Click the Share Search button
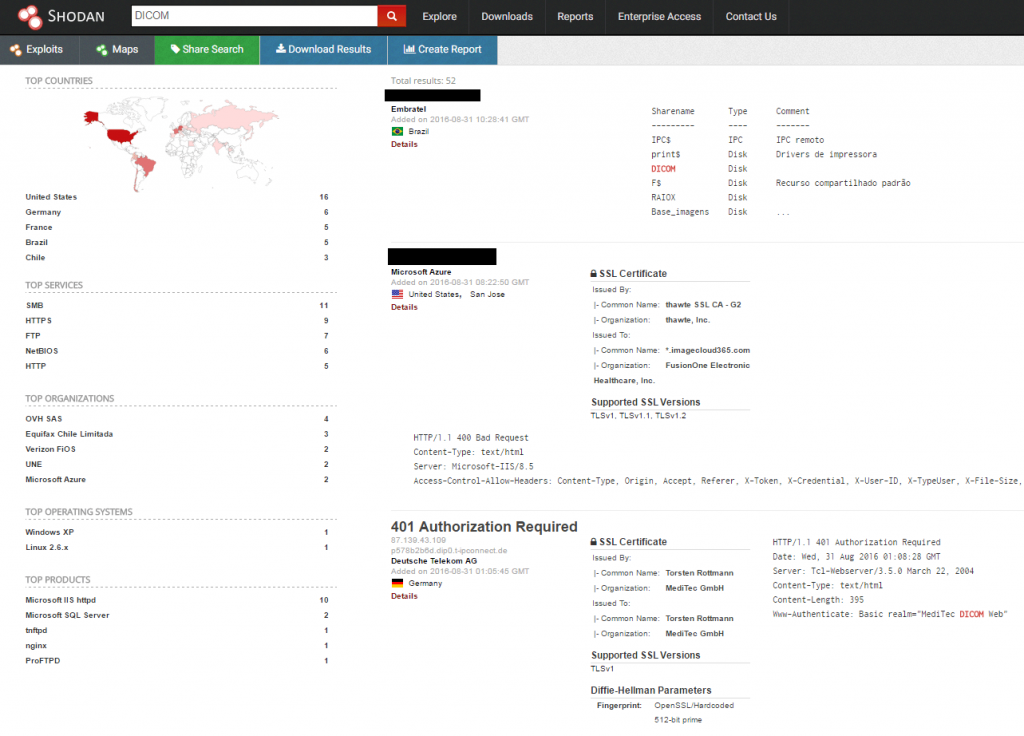The image size is (1024, 736). point(207,50)
